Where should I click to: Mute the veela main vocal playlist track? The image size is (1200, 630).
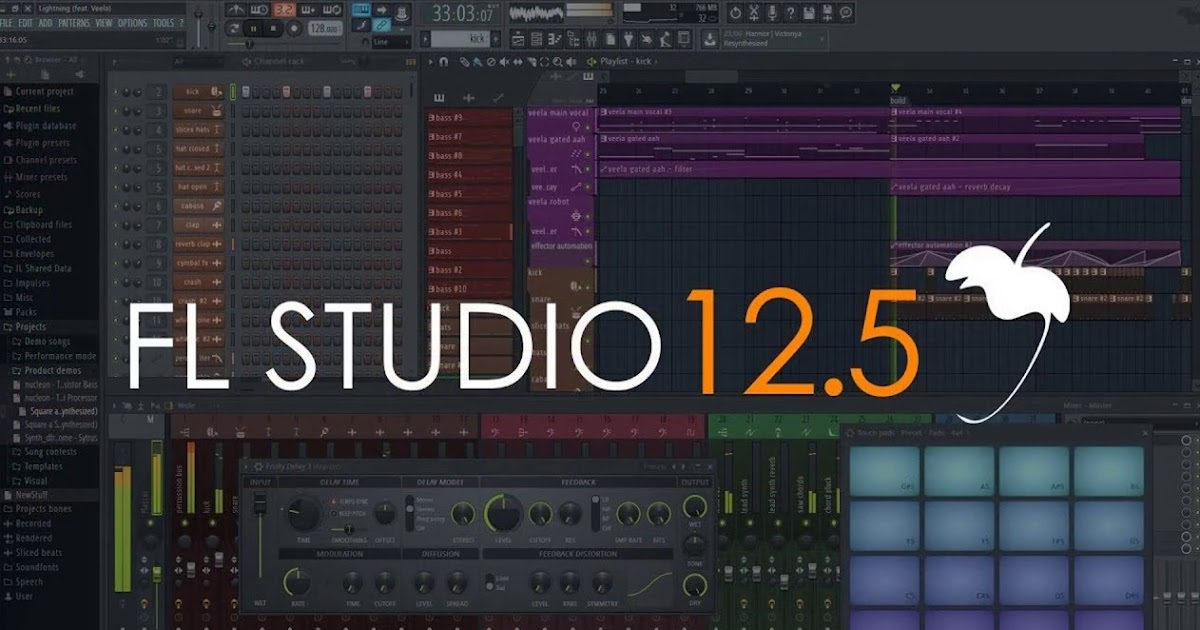(588, 128)
